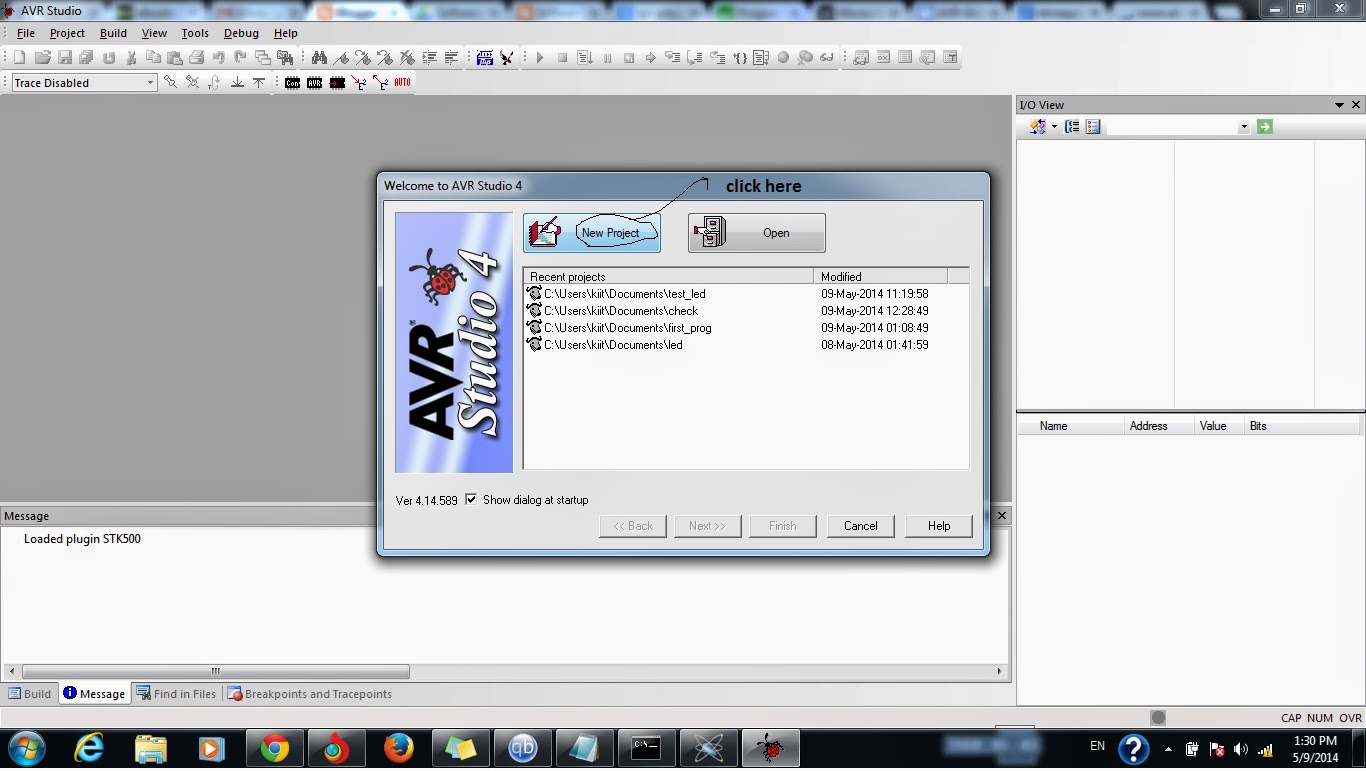Open Google Chrome from the taskbar
The image size is (1366, 771).
click(274, 748)
